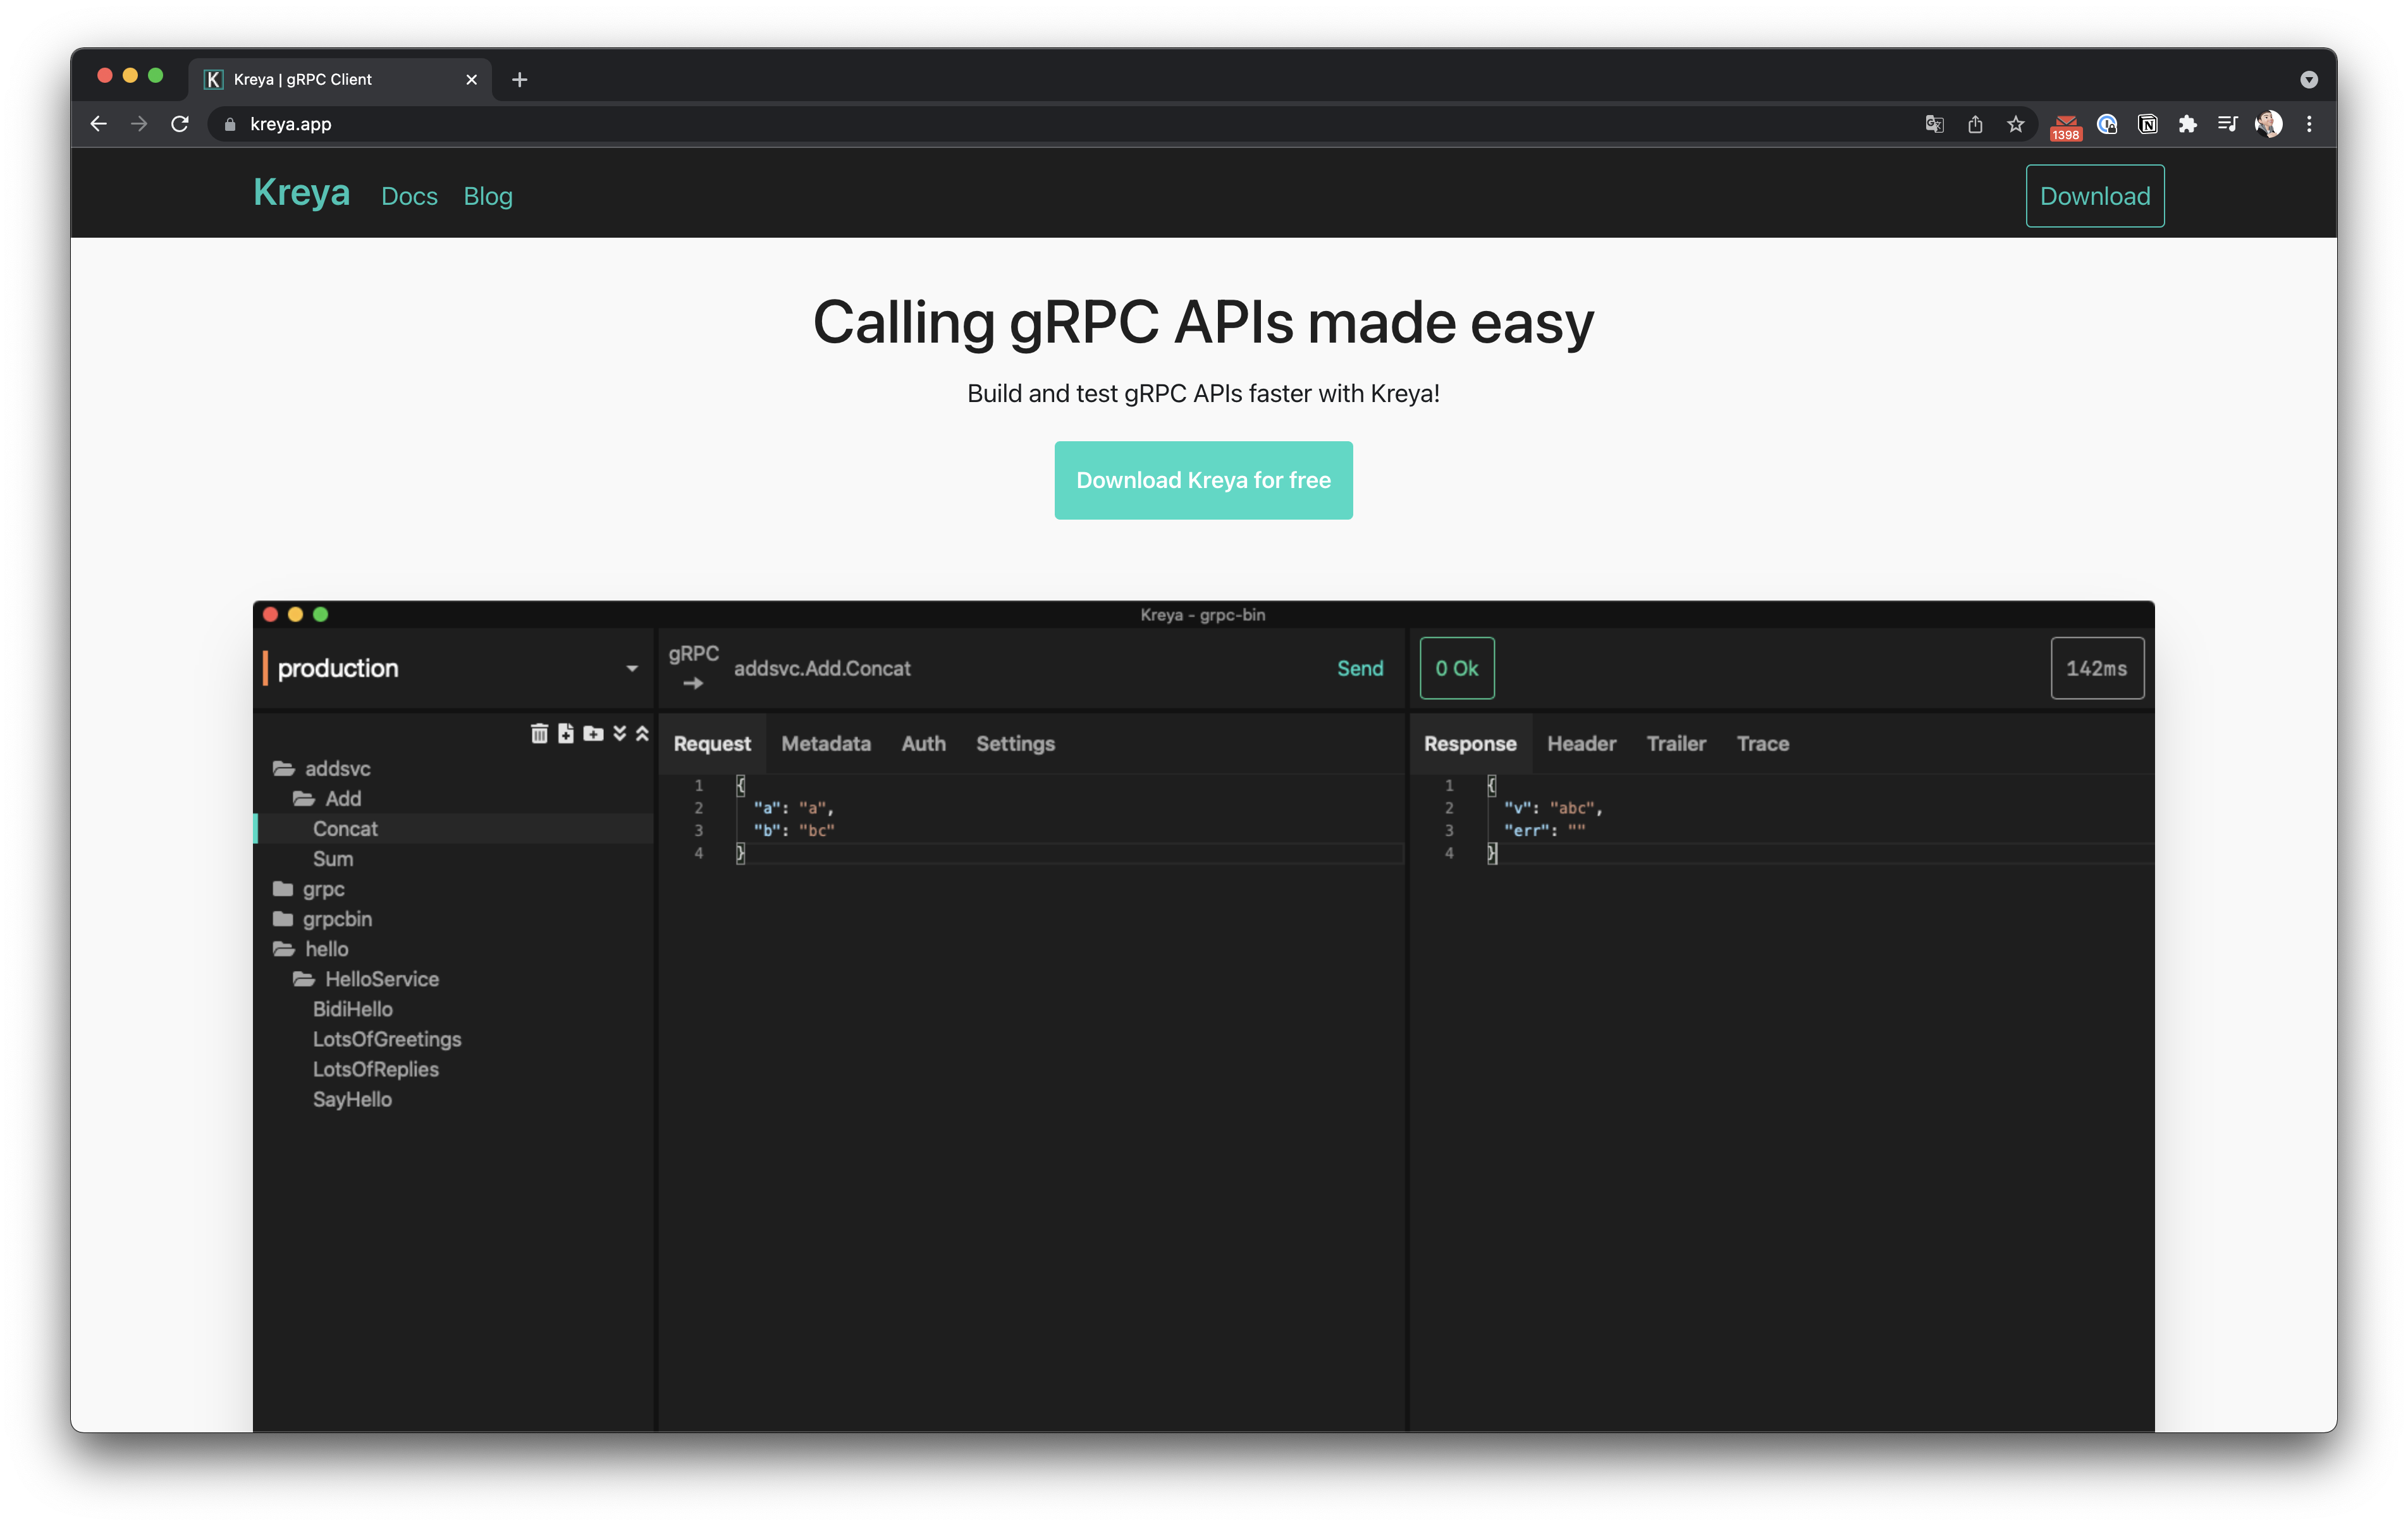Click the 0 Ok status badge

[x=1457, y=668]
